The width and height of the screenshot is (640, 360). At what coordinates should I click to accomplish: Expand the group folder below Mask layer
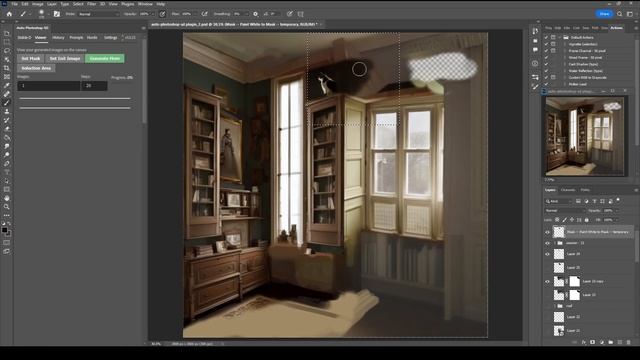click(555, 243)
